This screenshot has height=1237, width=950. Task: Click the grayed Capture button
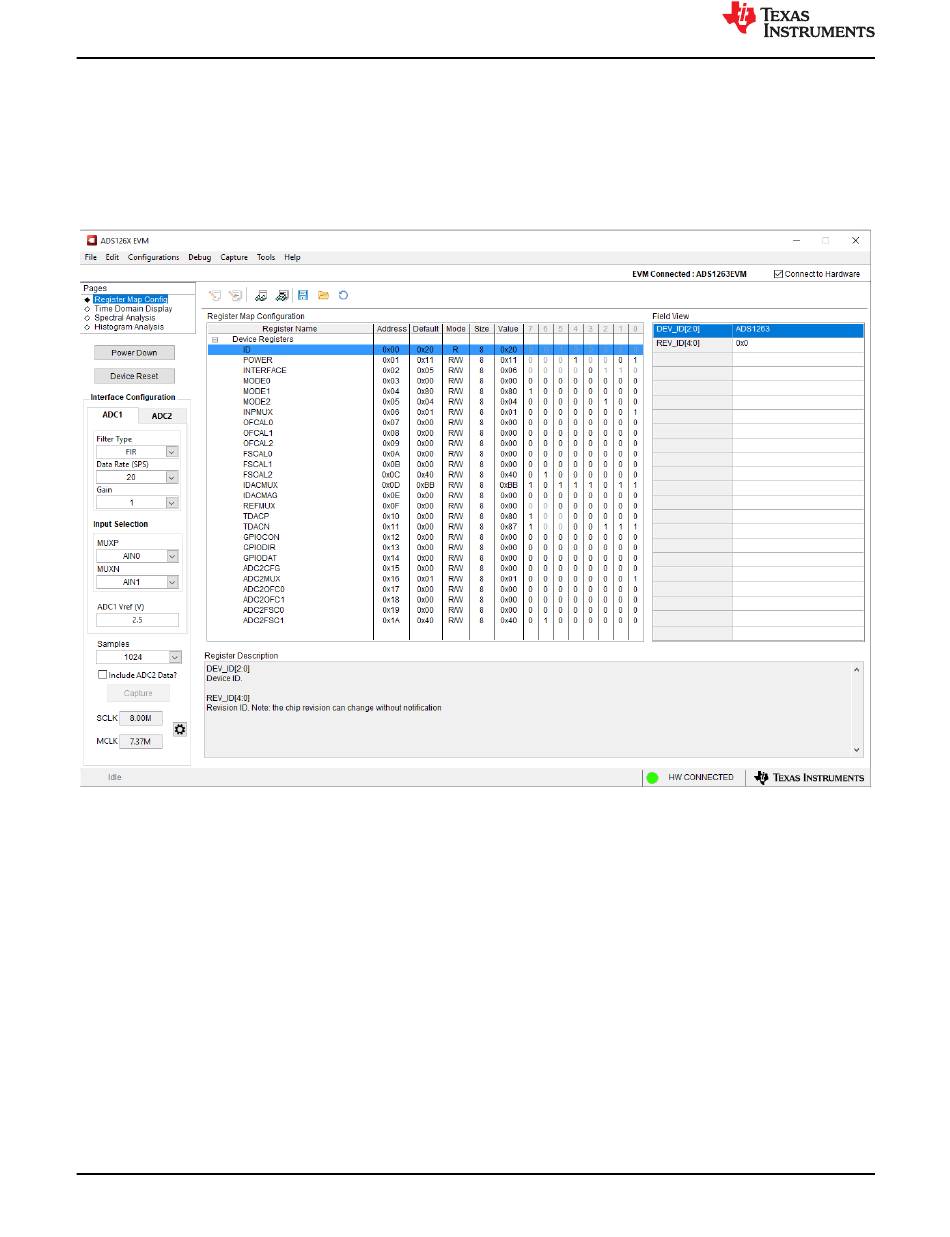click(138, 693)
